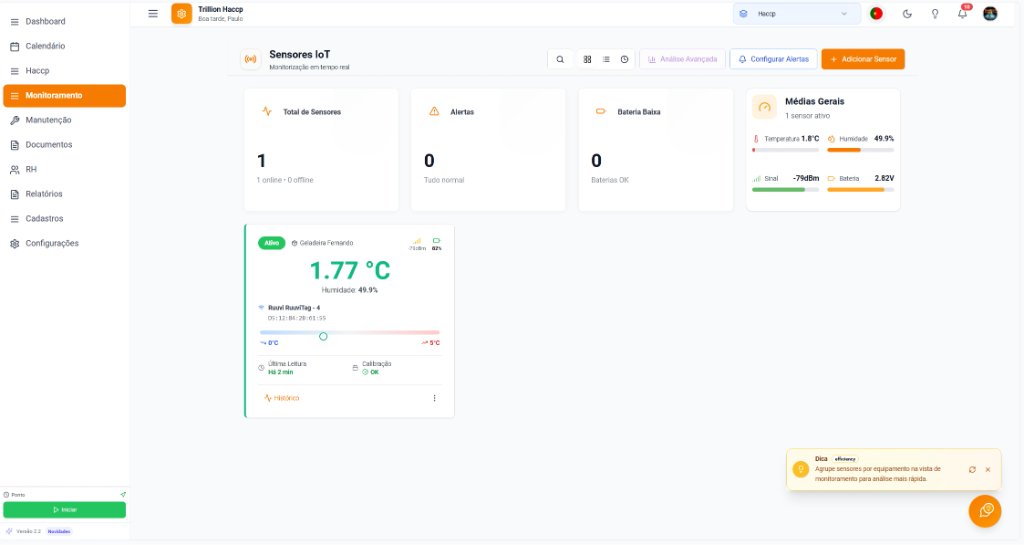
Task: Click the sensor signal strength icon
Action: pos(417,241)
